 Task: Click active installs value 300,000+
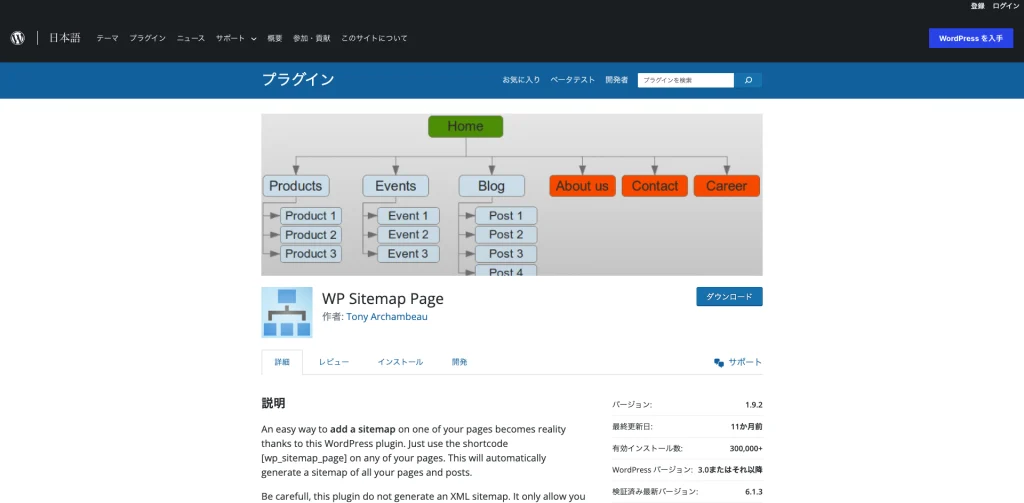click(746, 449)
